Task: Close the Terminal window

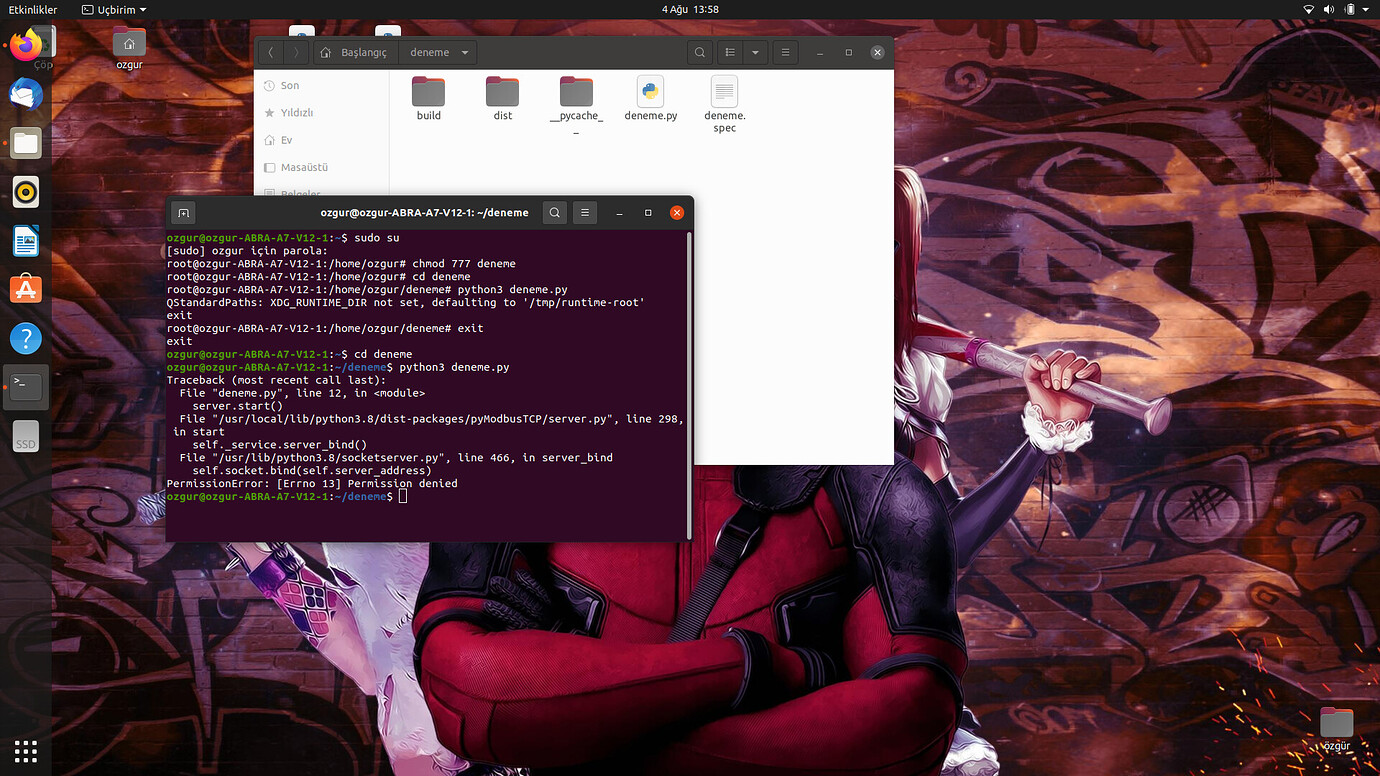Action: 677,213
